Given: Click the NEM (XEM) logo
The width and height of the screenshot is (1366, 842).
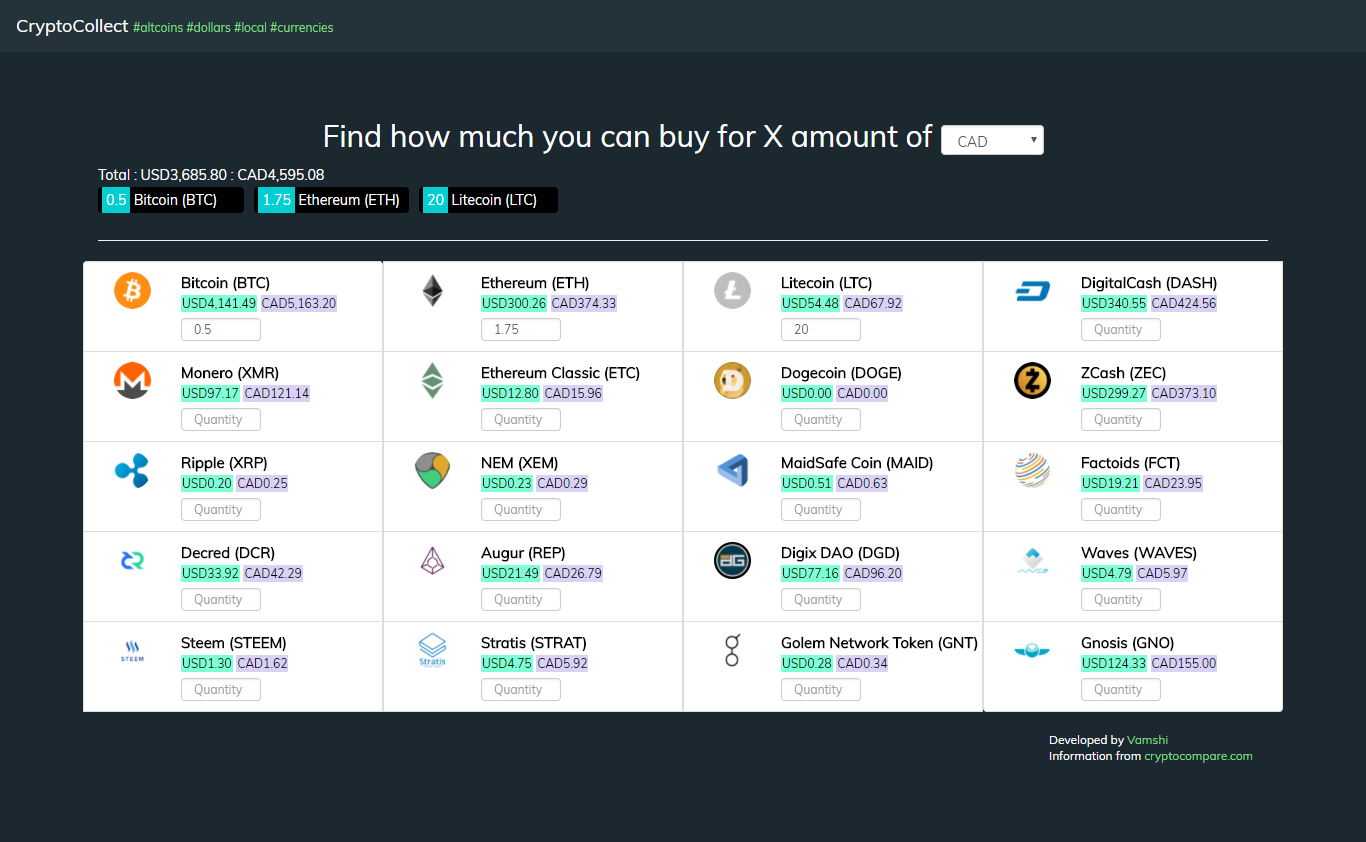Looking at the screenshot, I should (432, 470).
